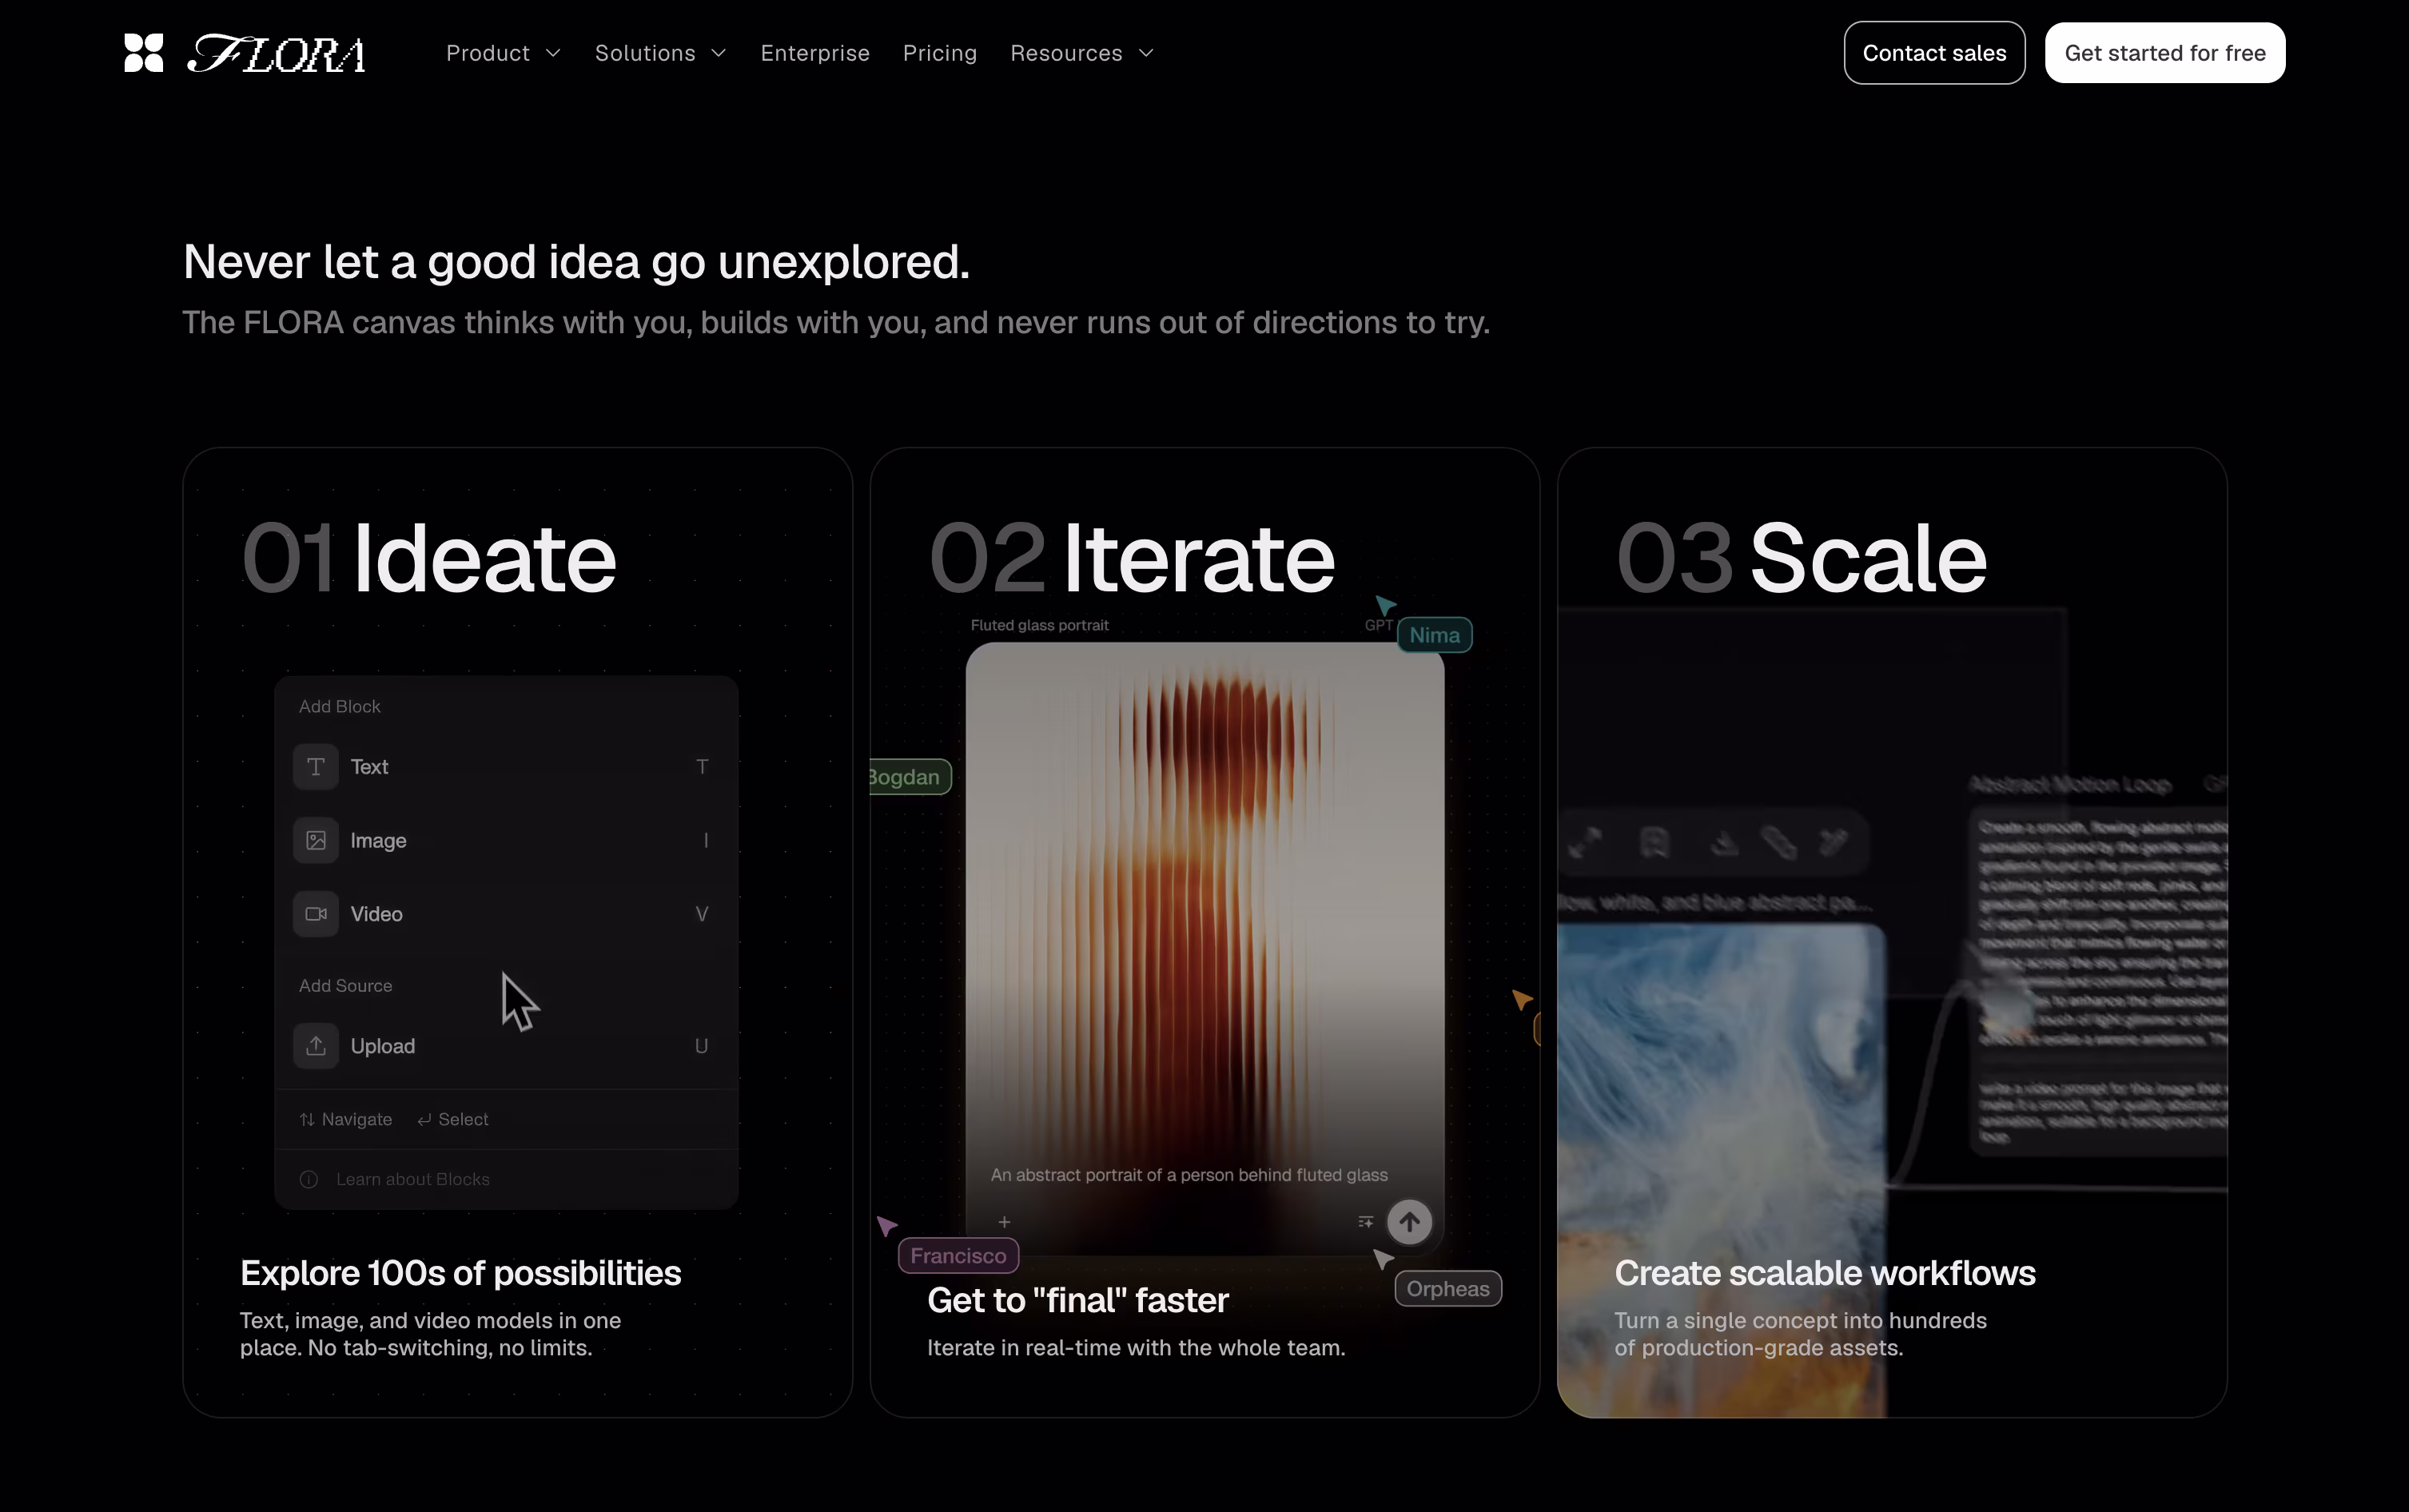Click the U shortcut key for Upload
The height and width of the screenshot is (1512, 2409).
tap(702, 1046)
